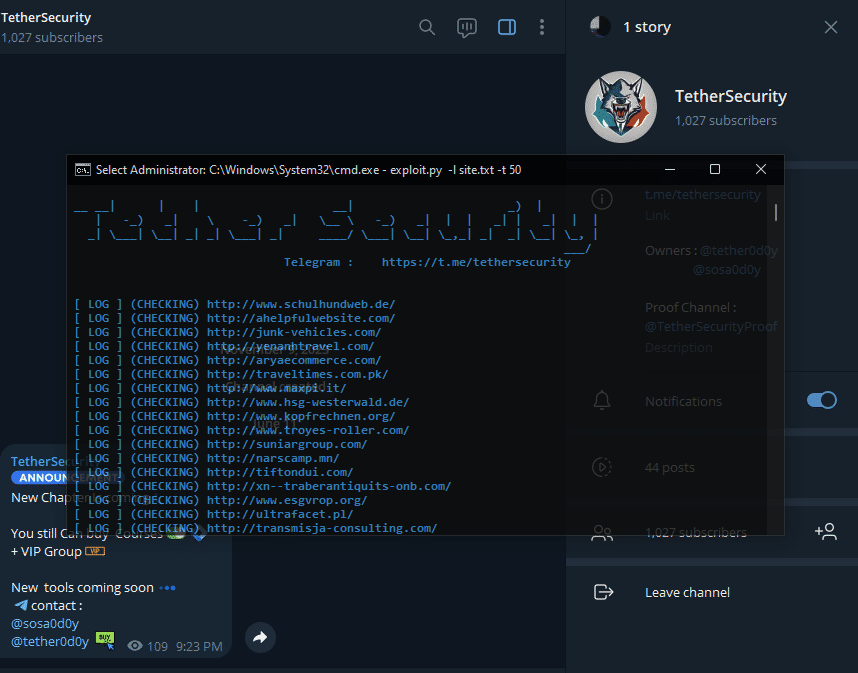Click the ahelpfulwebsite.com log line

point(235,318)
